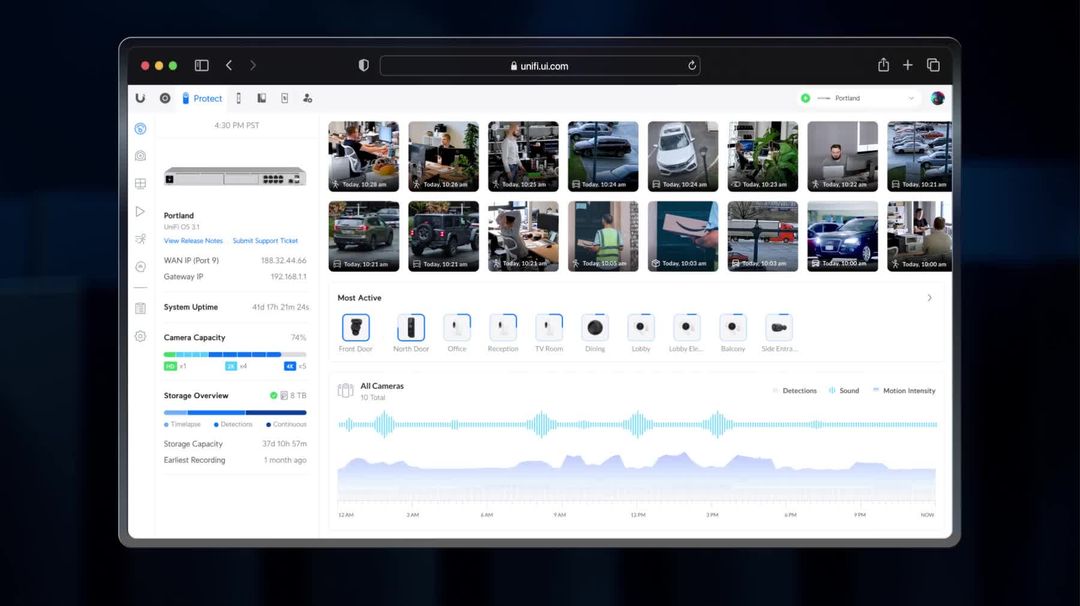
Task: Switch to the Protect tab
Action: coord(203,98)
